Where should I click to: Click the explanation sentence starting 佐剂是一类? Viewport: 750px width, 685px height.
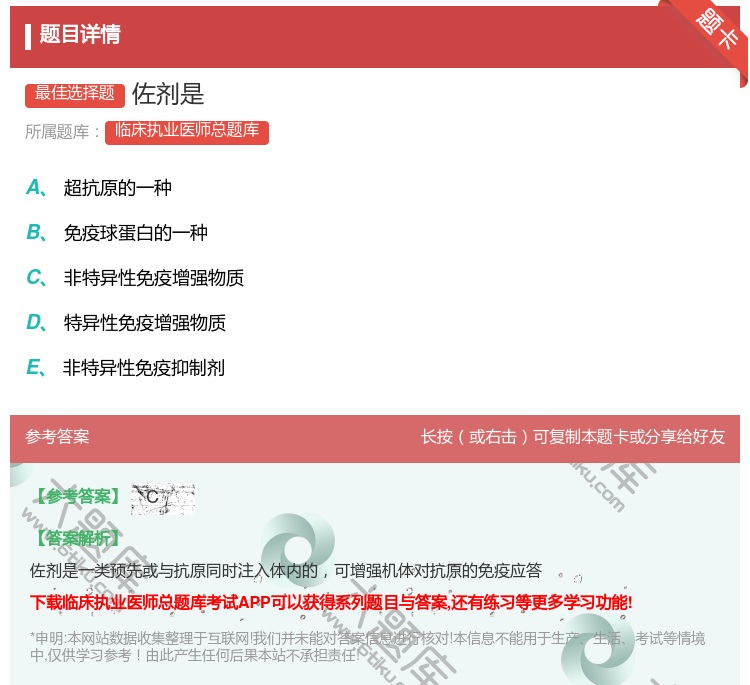click(286, 570)
